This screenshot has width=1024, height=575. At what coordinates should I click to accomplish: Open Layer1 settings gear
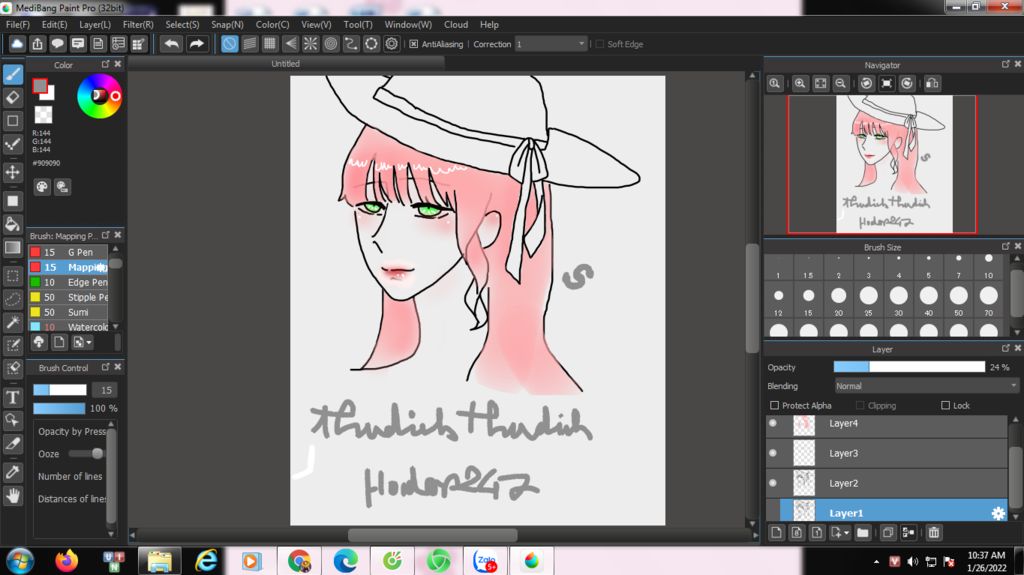(x=998, y=513)
